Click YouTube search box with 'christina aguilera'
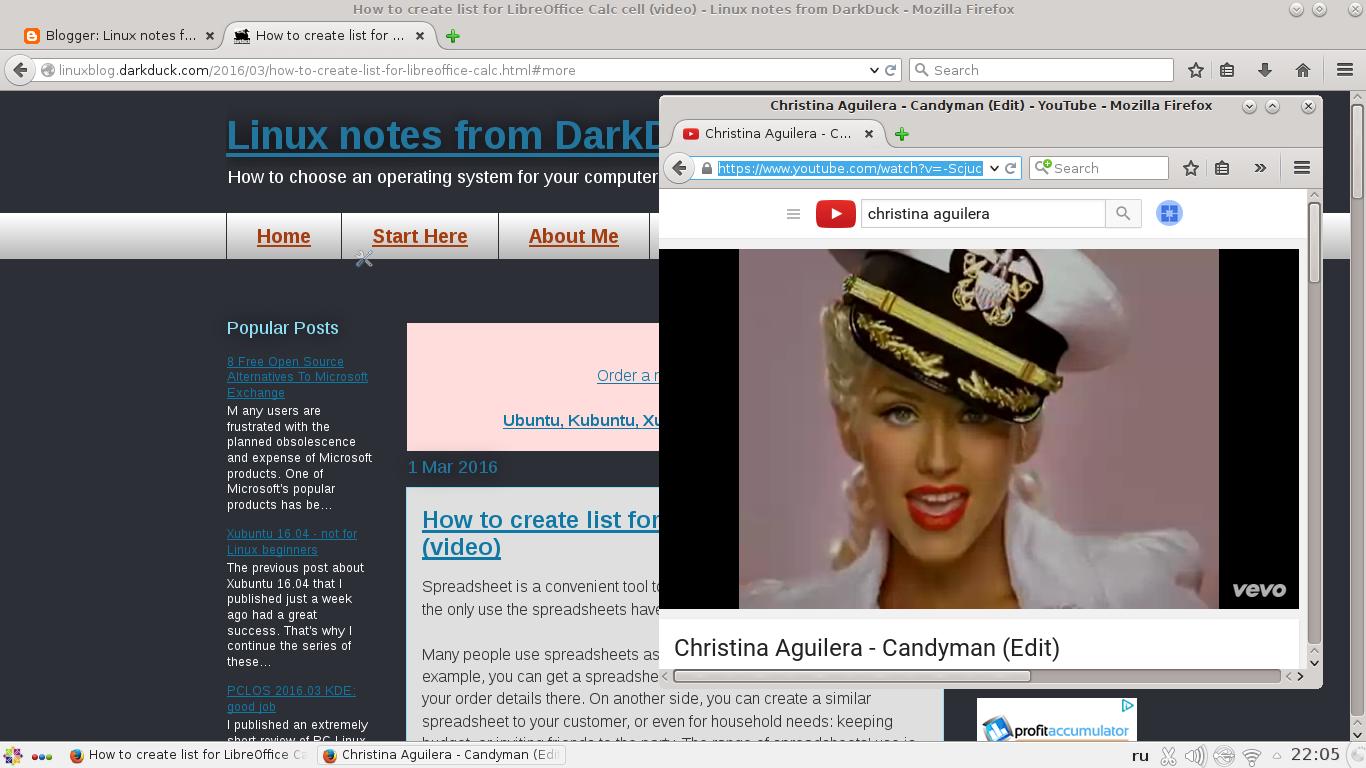1366x768 pixels. point(983,214)
